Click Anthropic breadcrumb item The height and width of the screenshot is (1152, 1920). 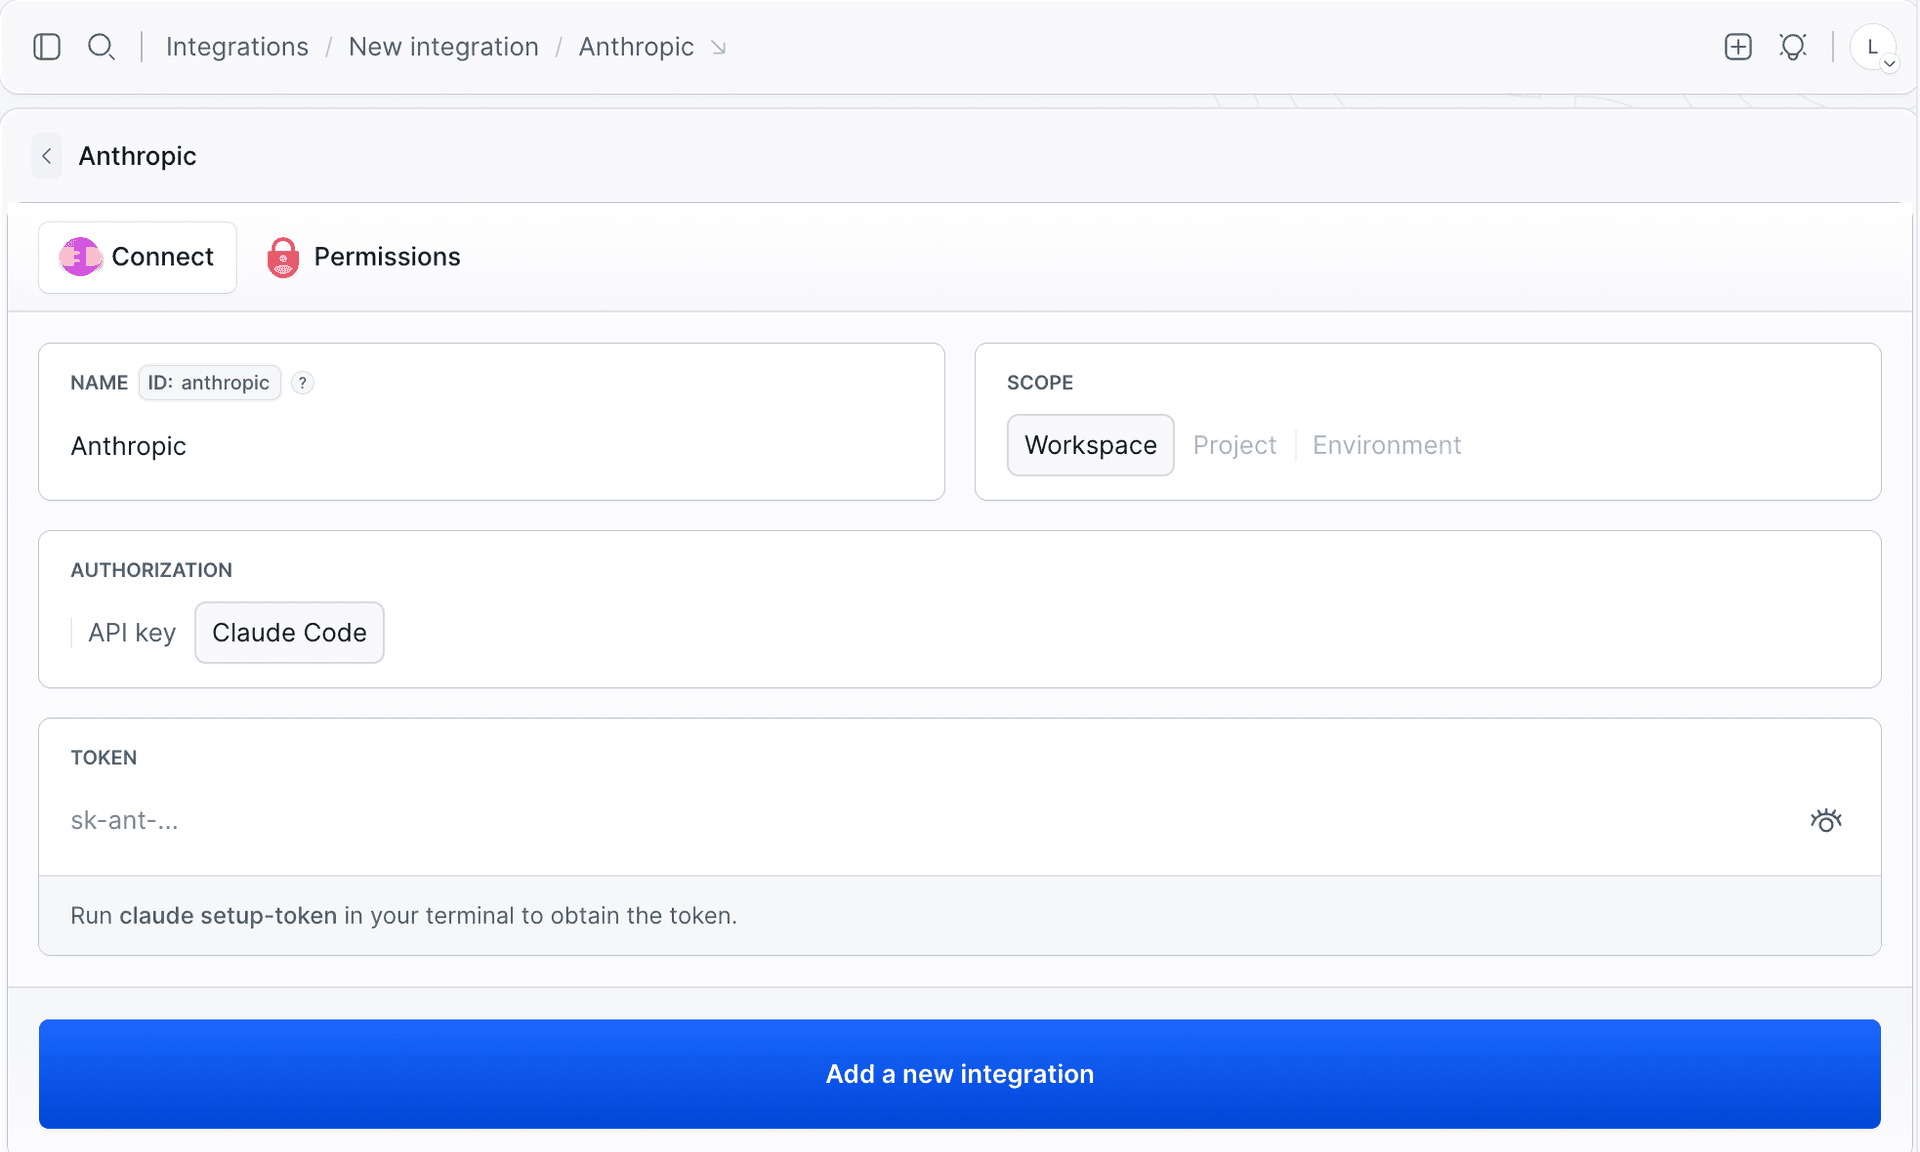pos(636,47)
